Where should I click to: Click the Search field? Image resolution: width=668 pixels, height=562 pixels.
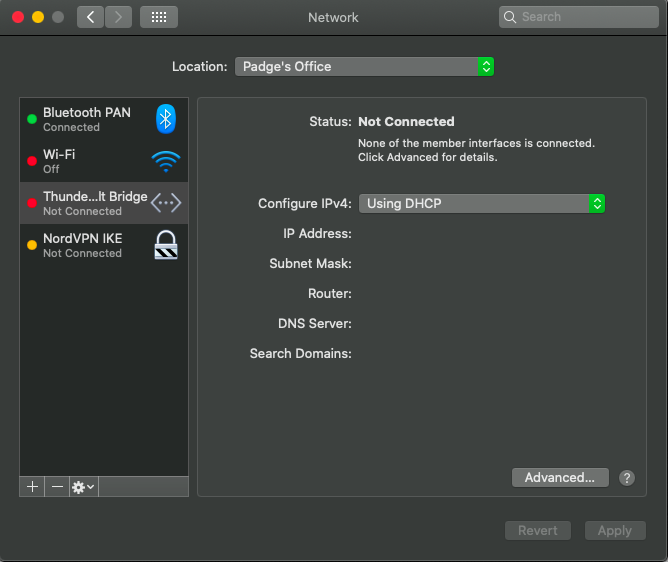[579, 17]
